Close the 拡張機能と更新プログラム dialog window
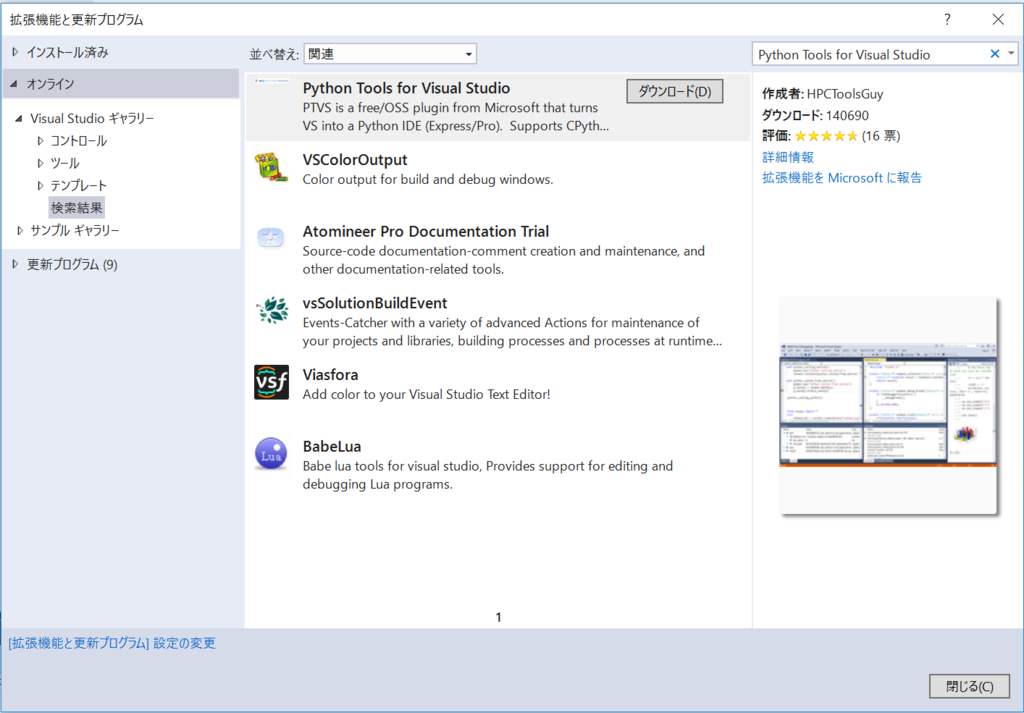Screen dimensions: 1024x713 coord(998,19)
